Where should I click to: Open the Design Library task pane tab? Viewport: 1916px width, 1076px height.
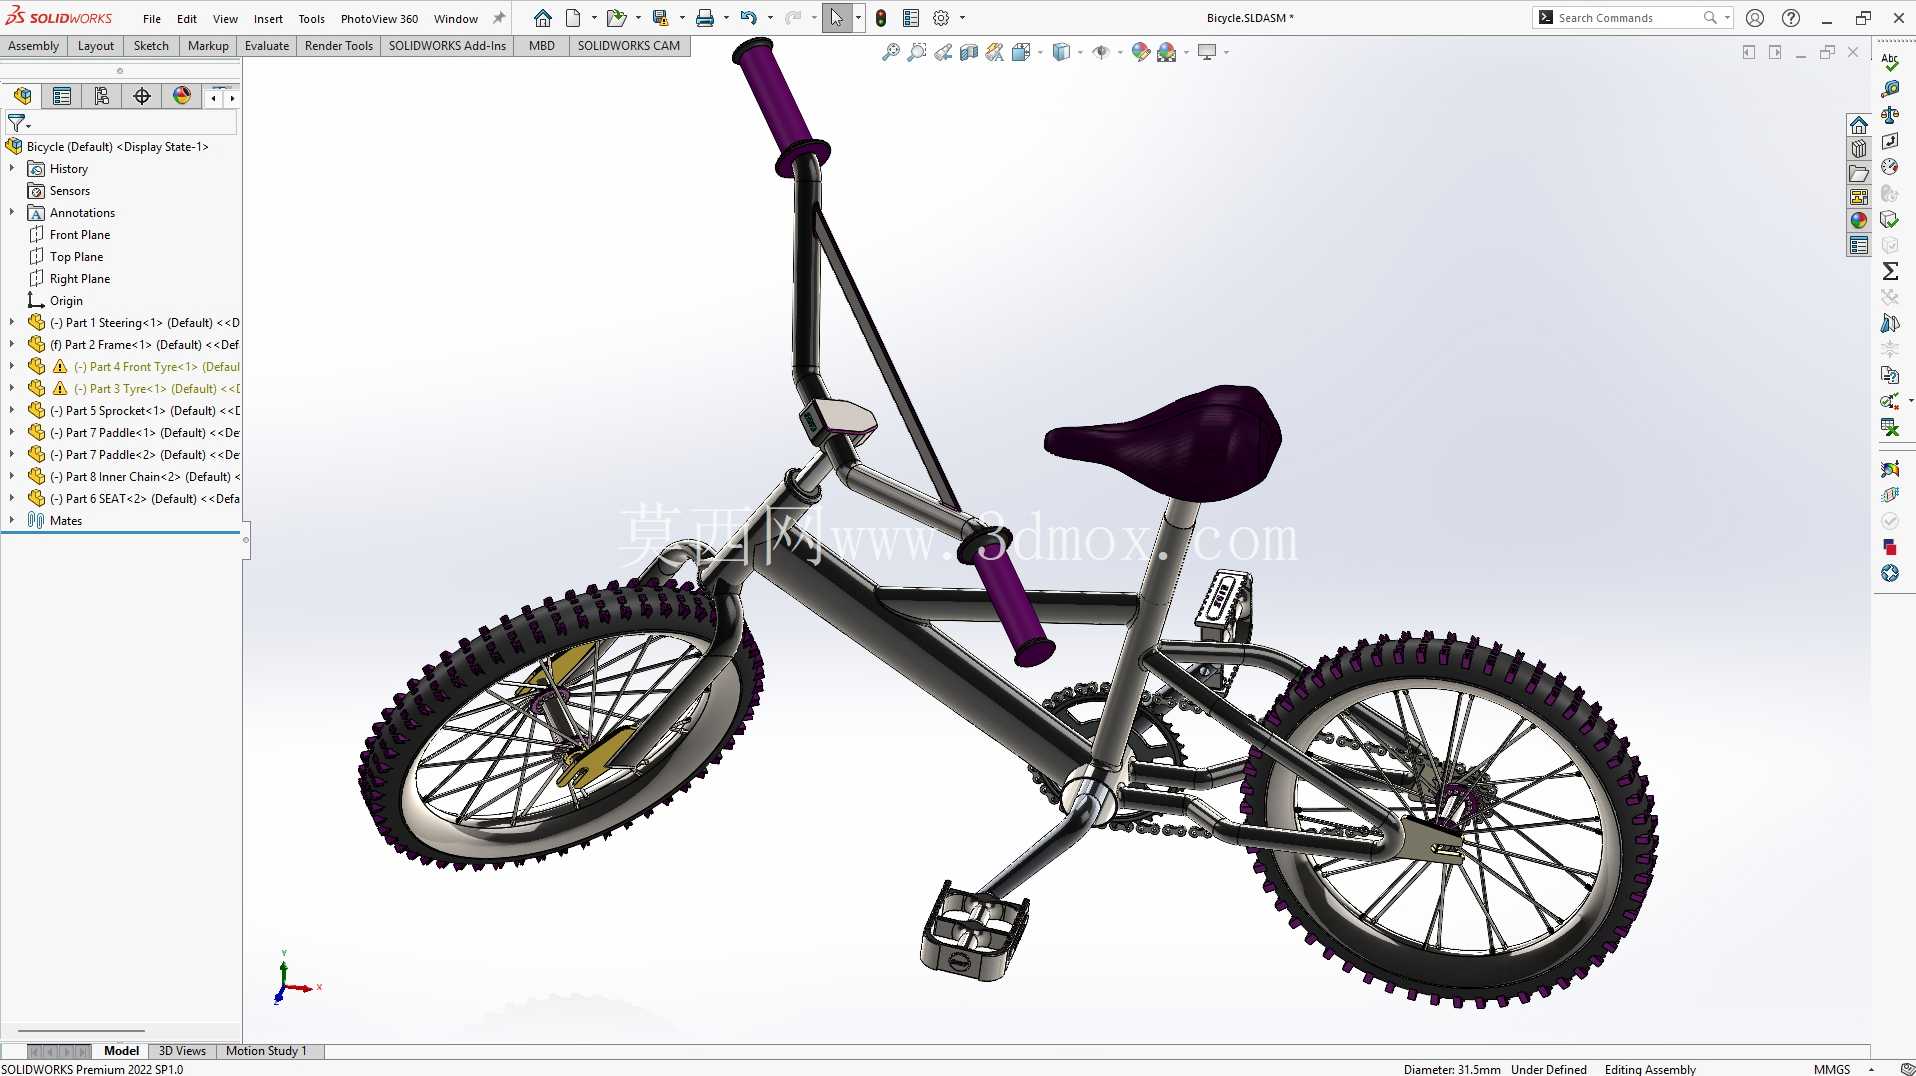click(1859, 149)
